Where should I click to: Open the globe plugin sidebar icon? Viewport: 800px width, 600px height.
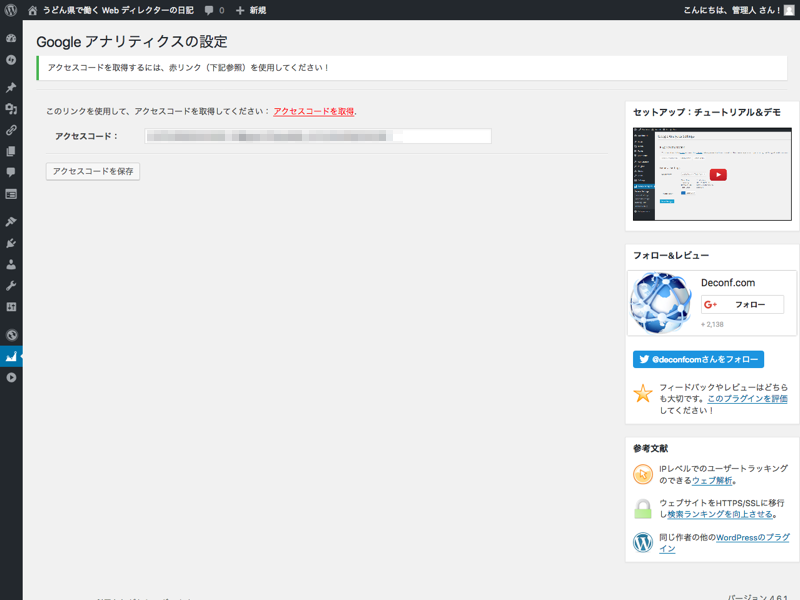[x=11, y=335]
